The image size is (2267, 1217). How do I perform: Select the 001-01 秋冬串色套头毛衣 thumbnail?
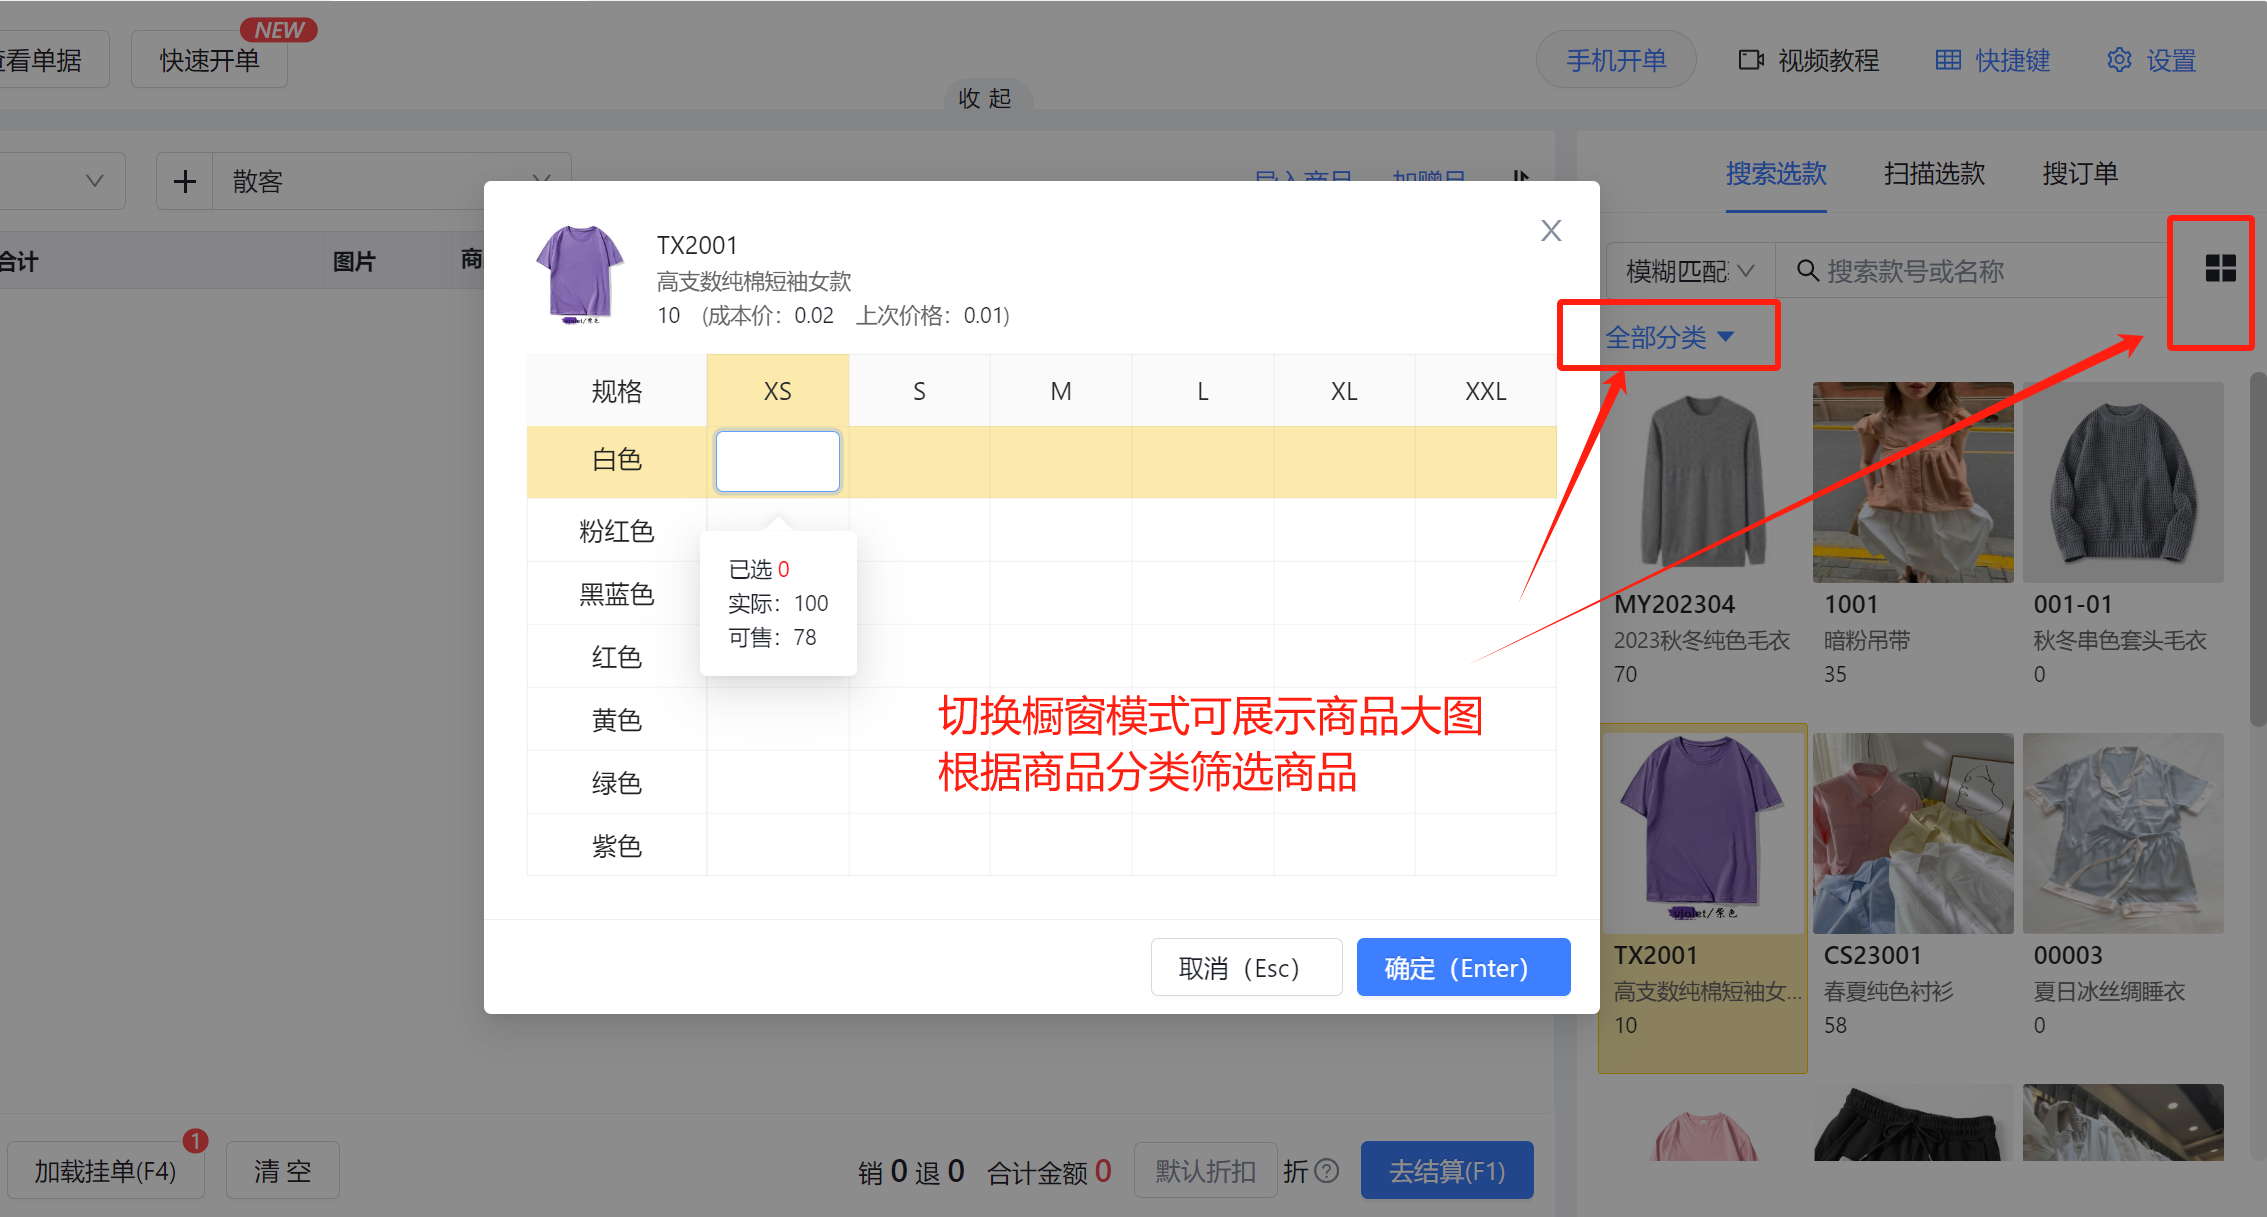2123,482
